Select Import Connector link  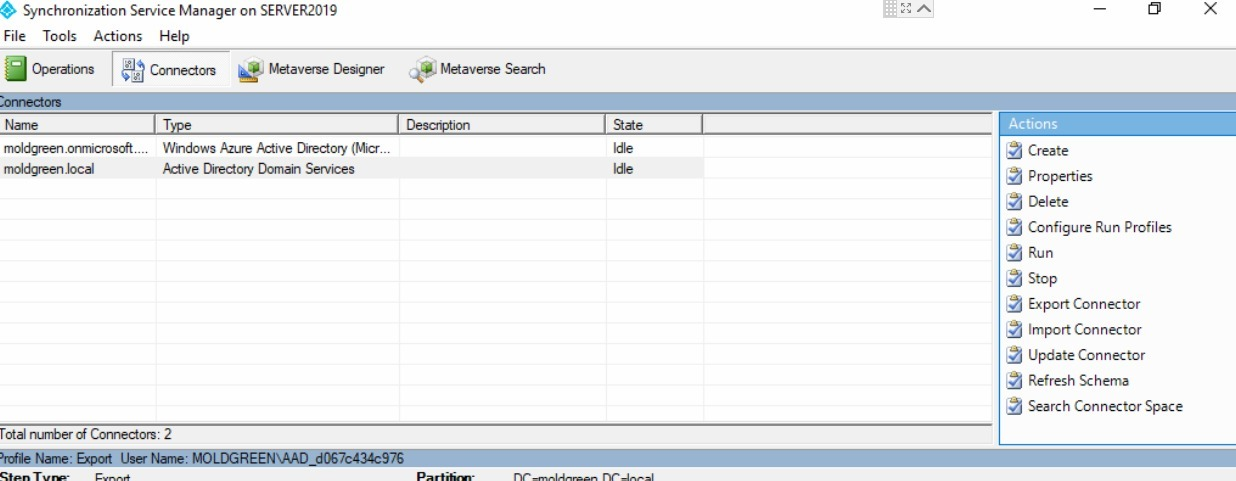(x=1085, y=329)
